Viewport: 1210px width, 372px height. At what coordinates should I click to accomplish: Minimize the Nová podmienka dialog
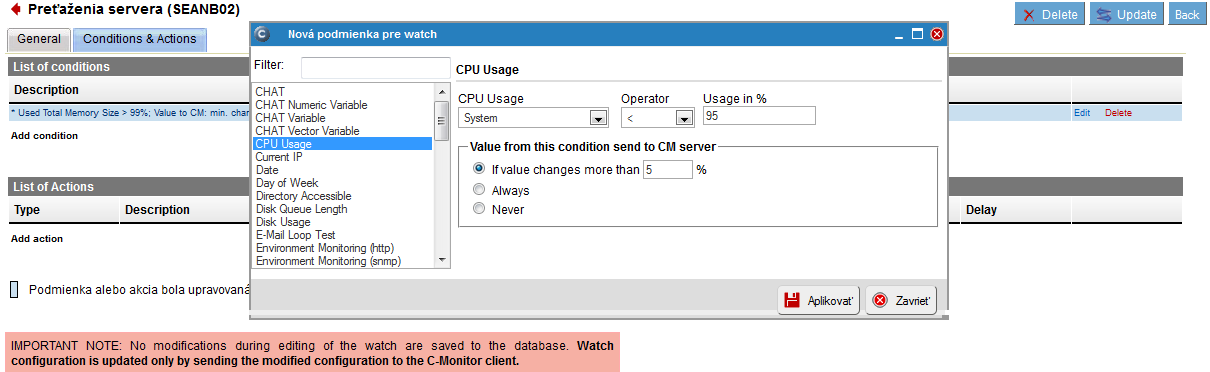pos(900,34)
